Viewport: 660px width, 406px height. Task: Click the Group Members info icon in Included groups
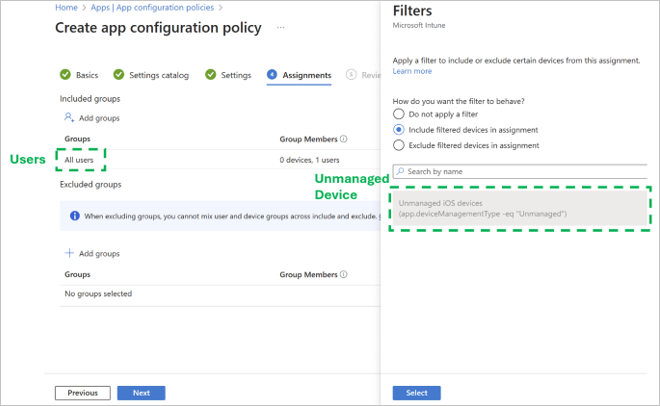343,139
